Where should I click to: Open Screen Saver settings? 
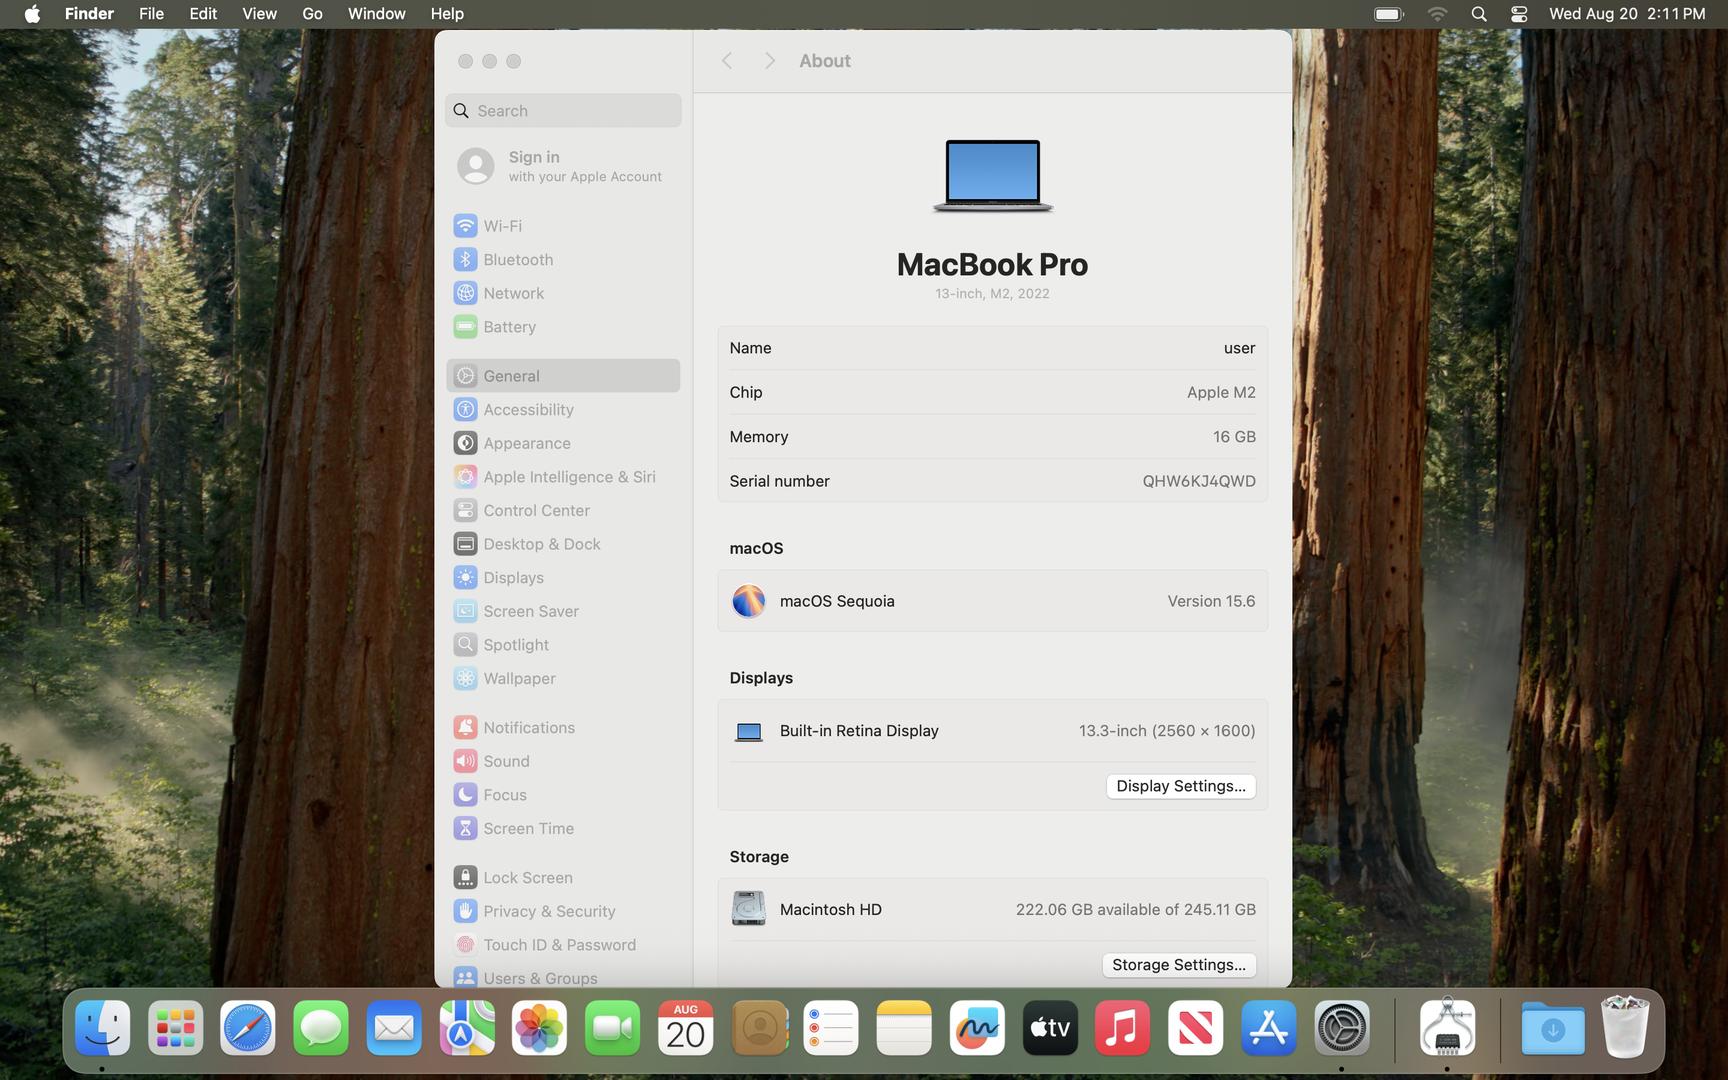point(563,611)
